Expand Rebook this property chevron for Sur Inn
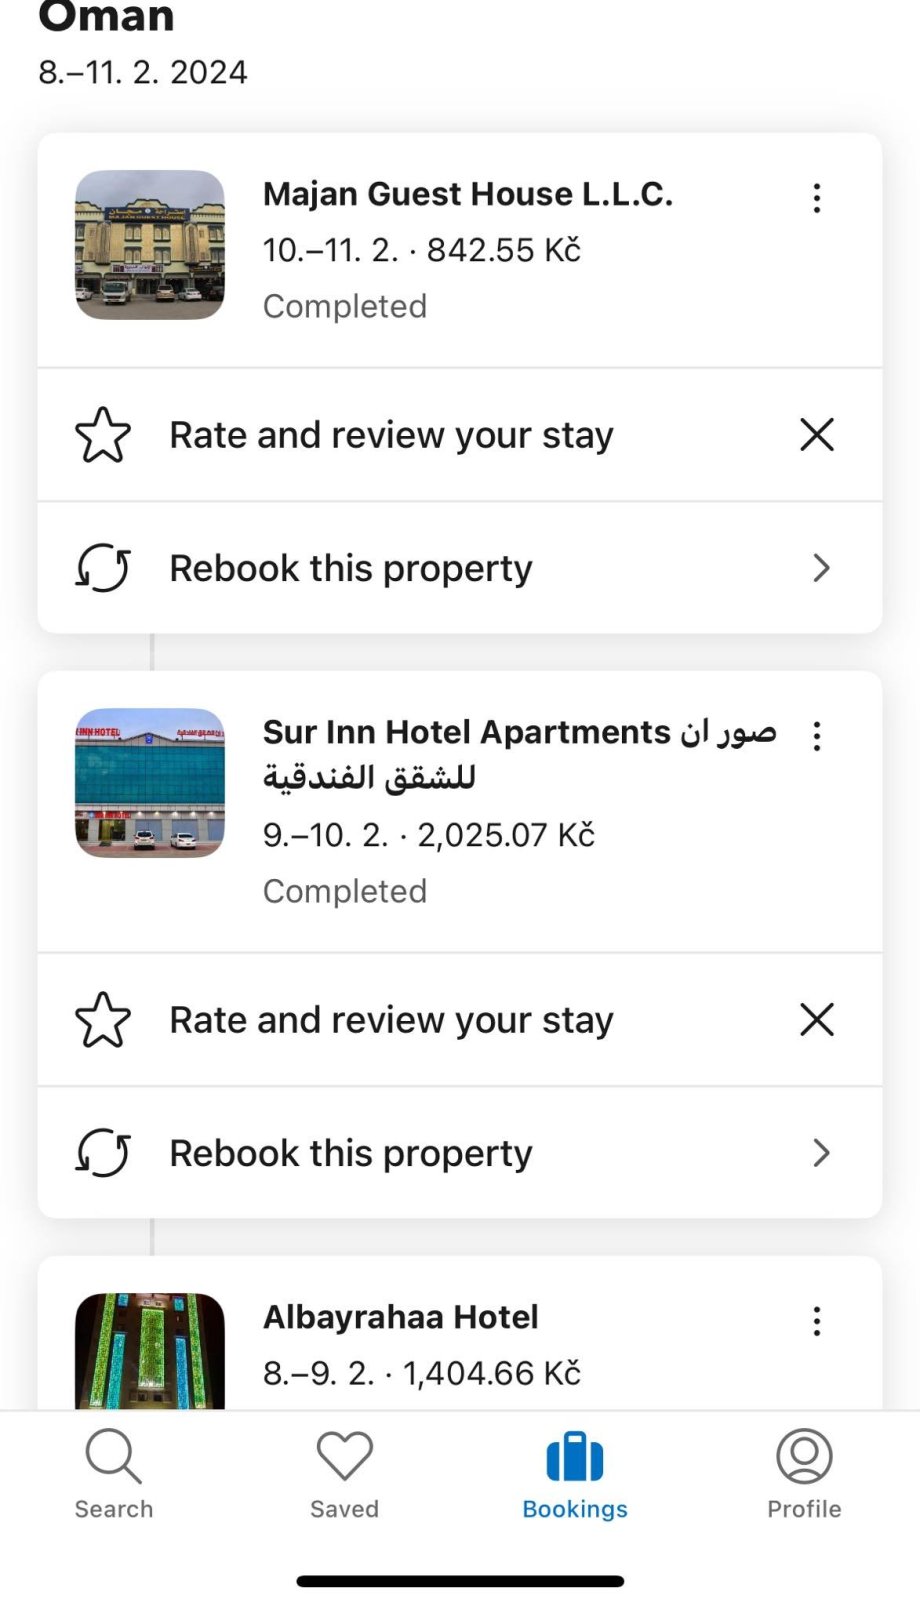The width and height of the screenshot is (920, 1606). (x=821, y=1153)
